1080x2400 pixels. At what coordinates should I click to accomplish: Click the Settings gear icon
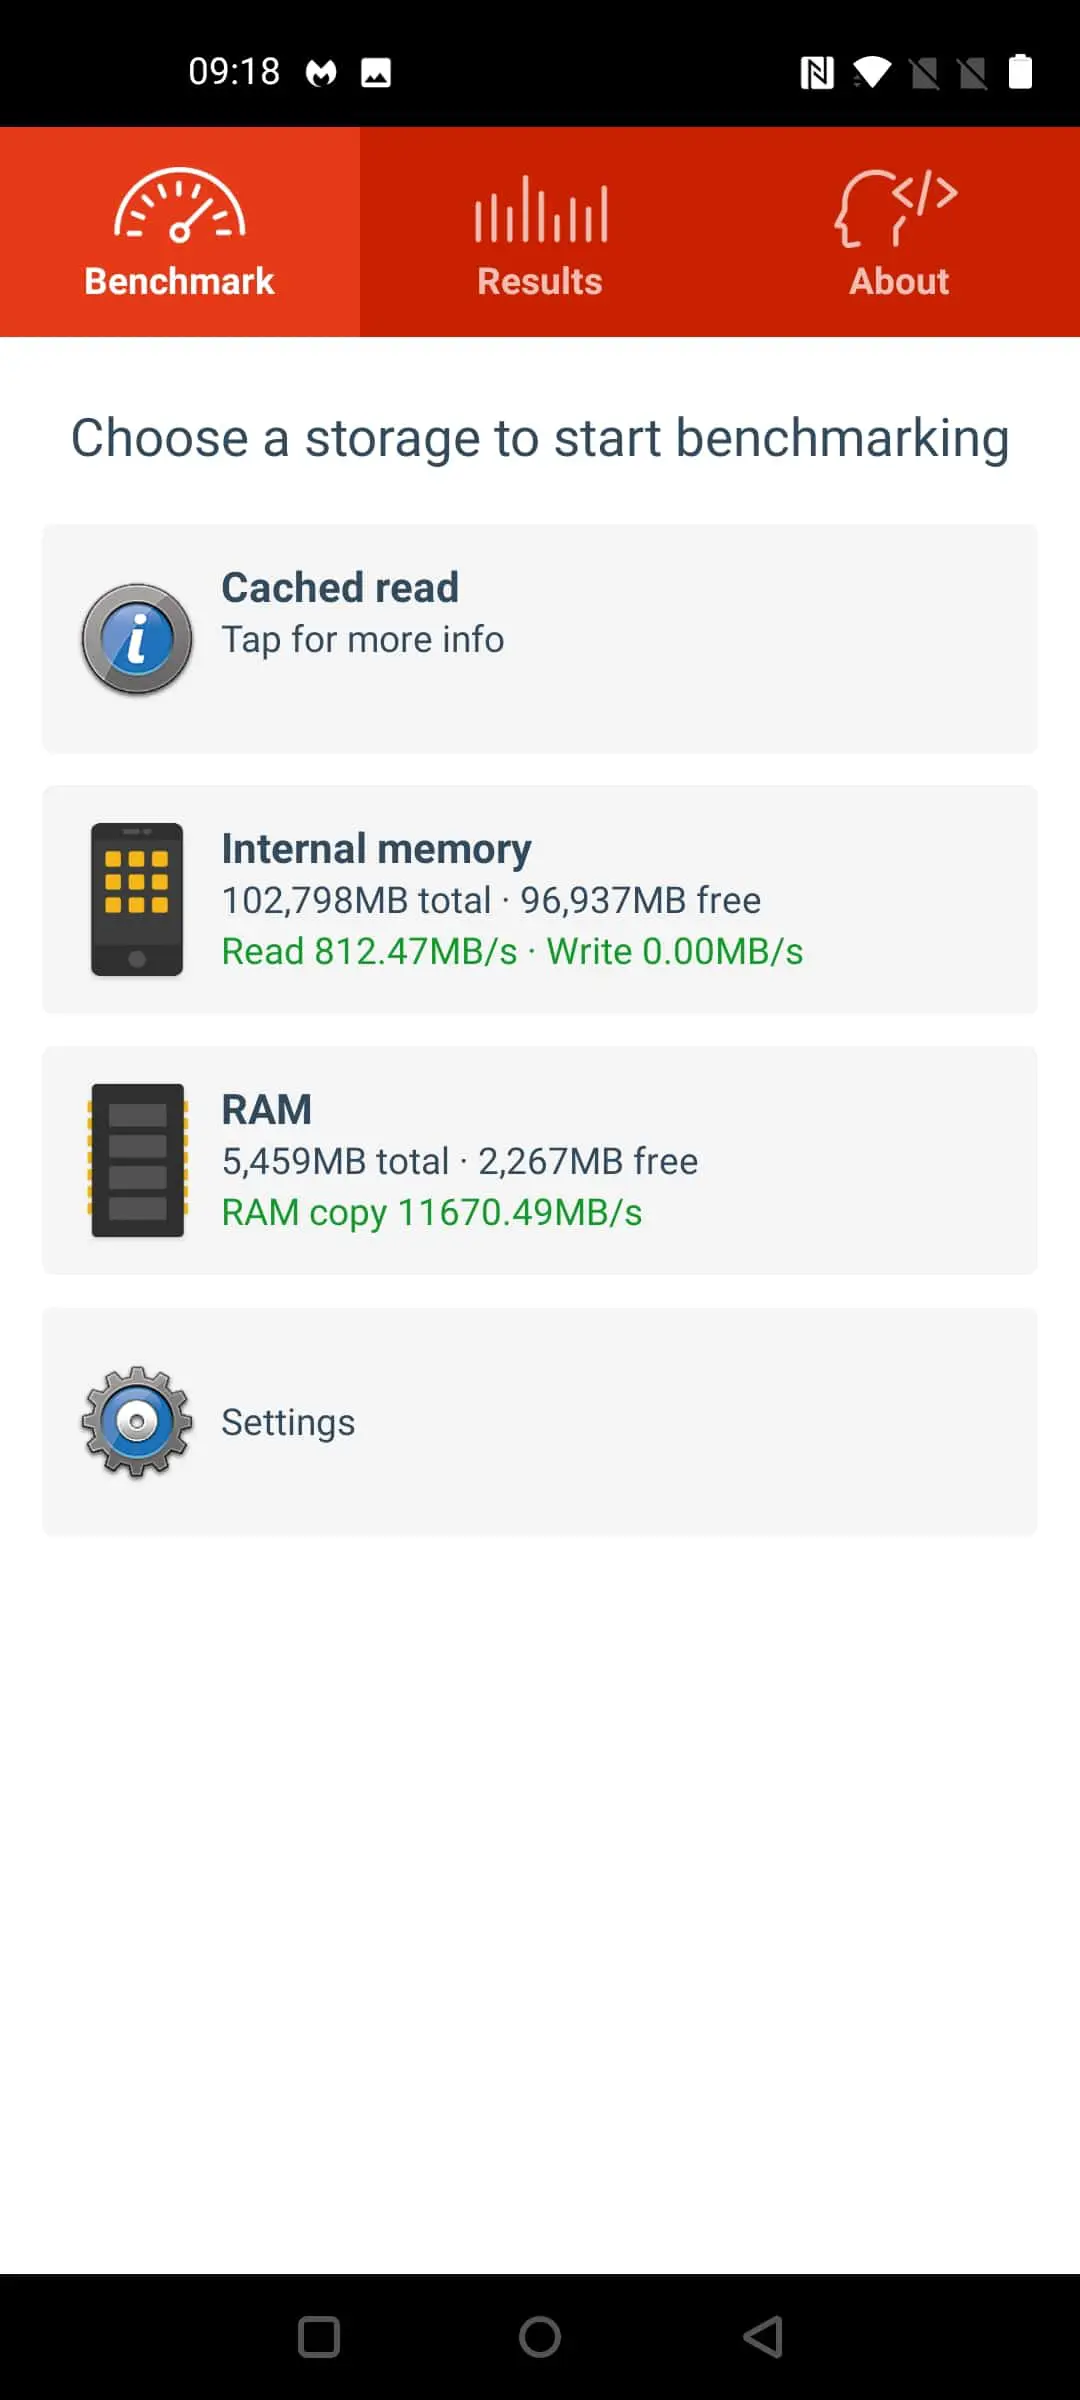click(137, 1422)
